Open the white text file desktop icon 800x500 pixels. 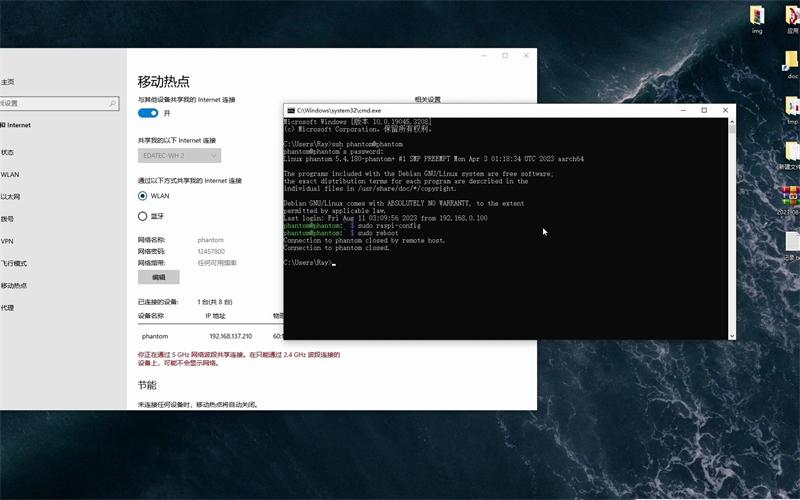point(792,240)
